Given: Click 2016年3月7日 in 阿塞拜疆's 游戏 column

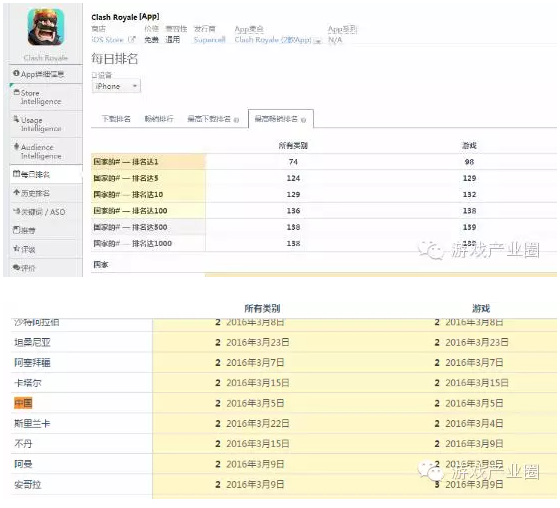Looking at the screenshot, I should (474, 363).
